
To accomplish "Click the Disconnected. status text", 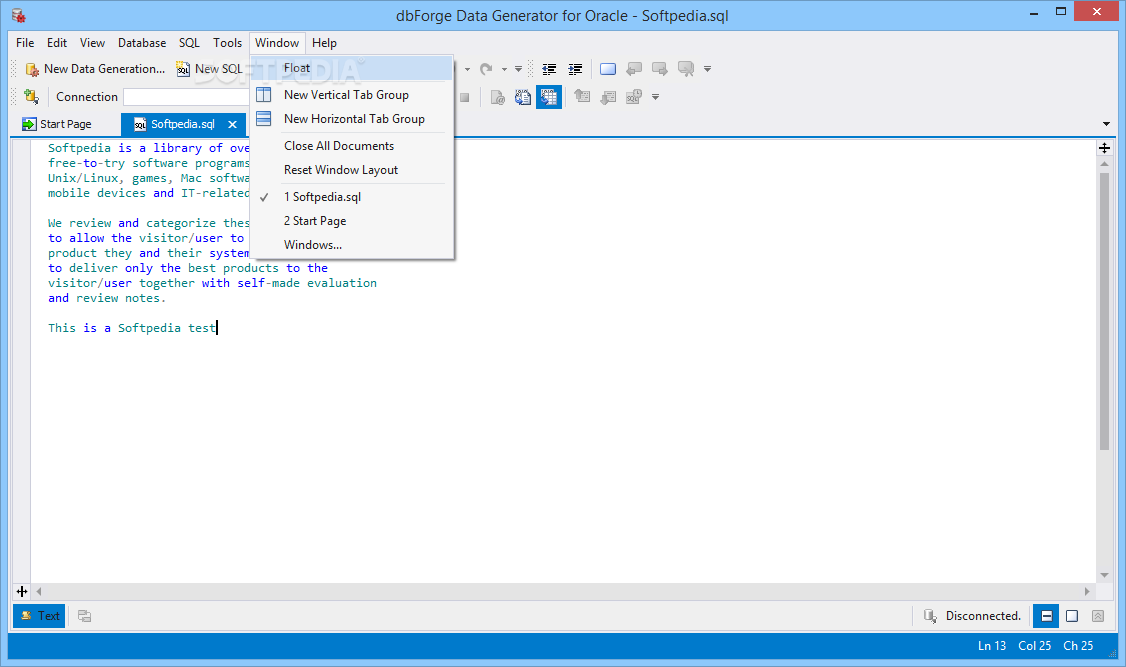I will [983, 616].
